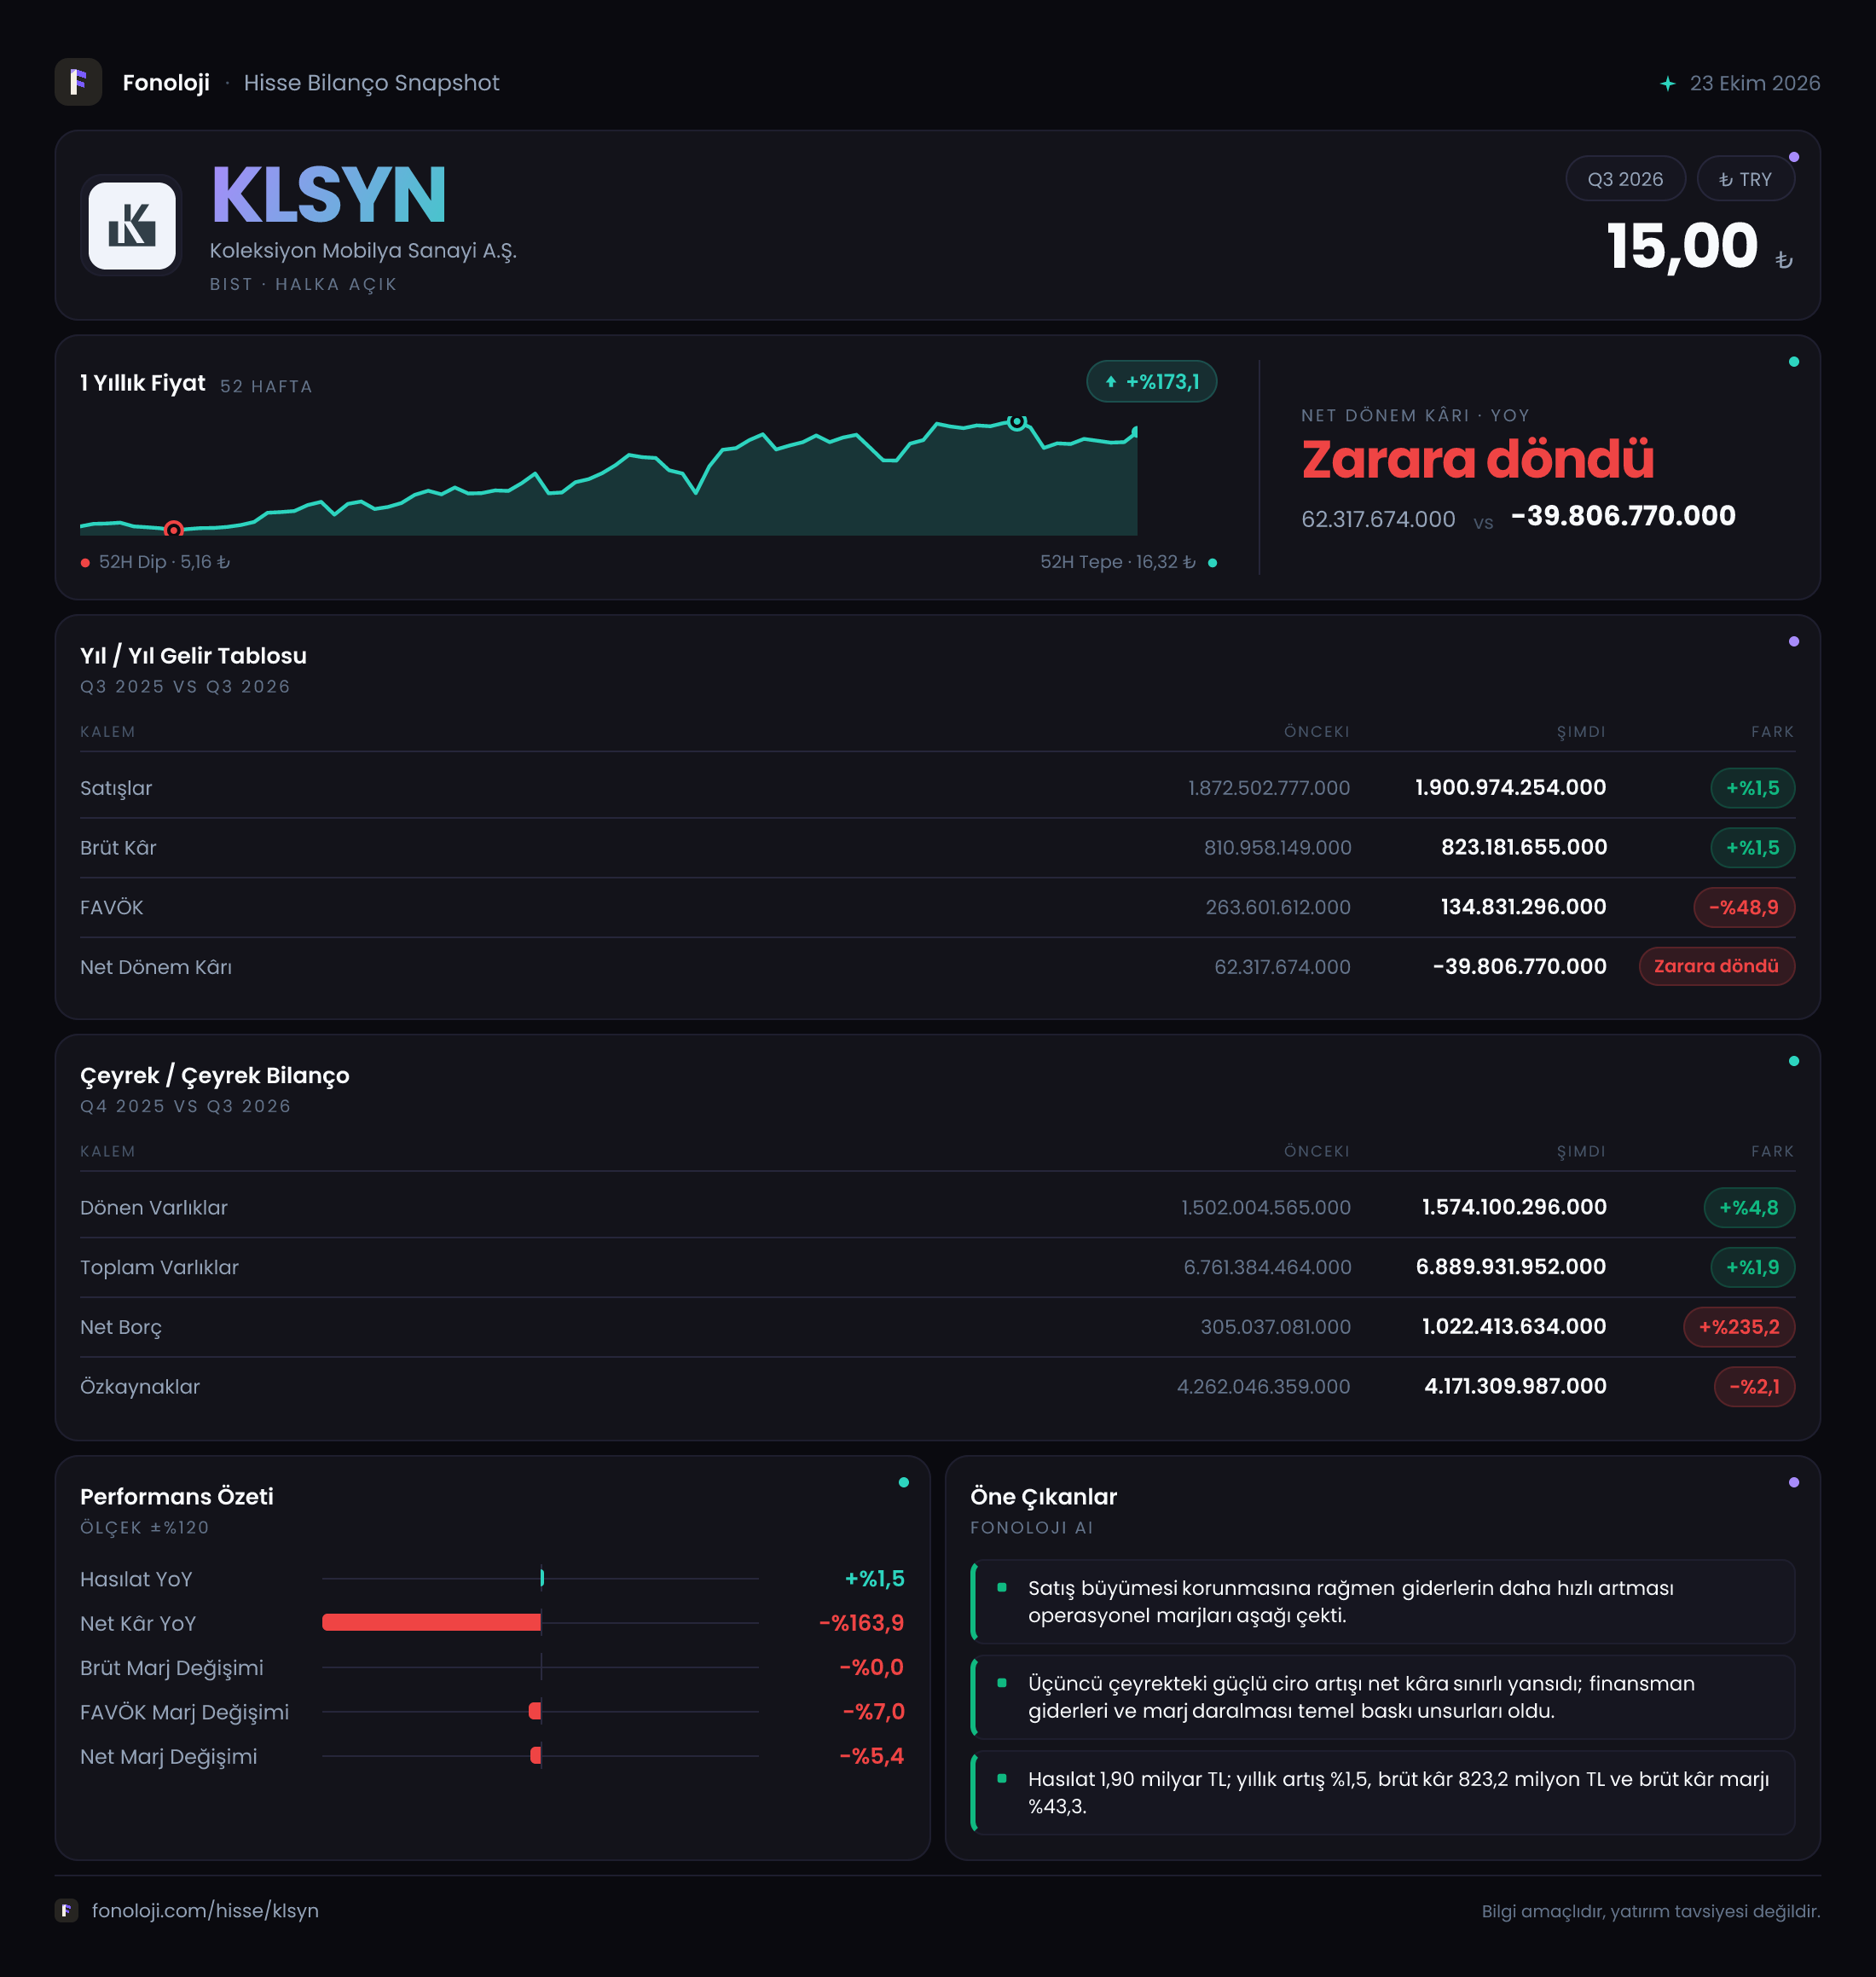Open the fonoloji.com/hisse/klsyn link

coord(205,1910)
